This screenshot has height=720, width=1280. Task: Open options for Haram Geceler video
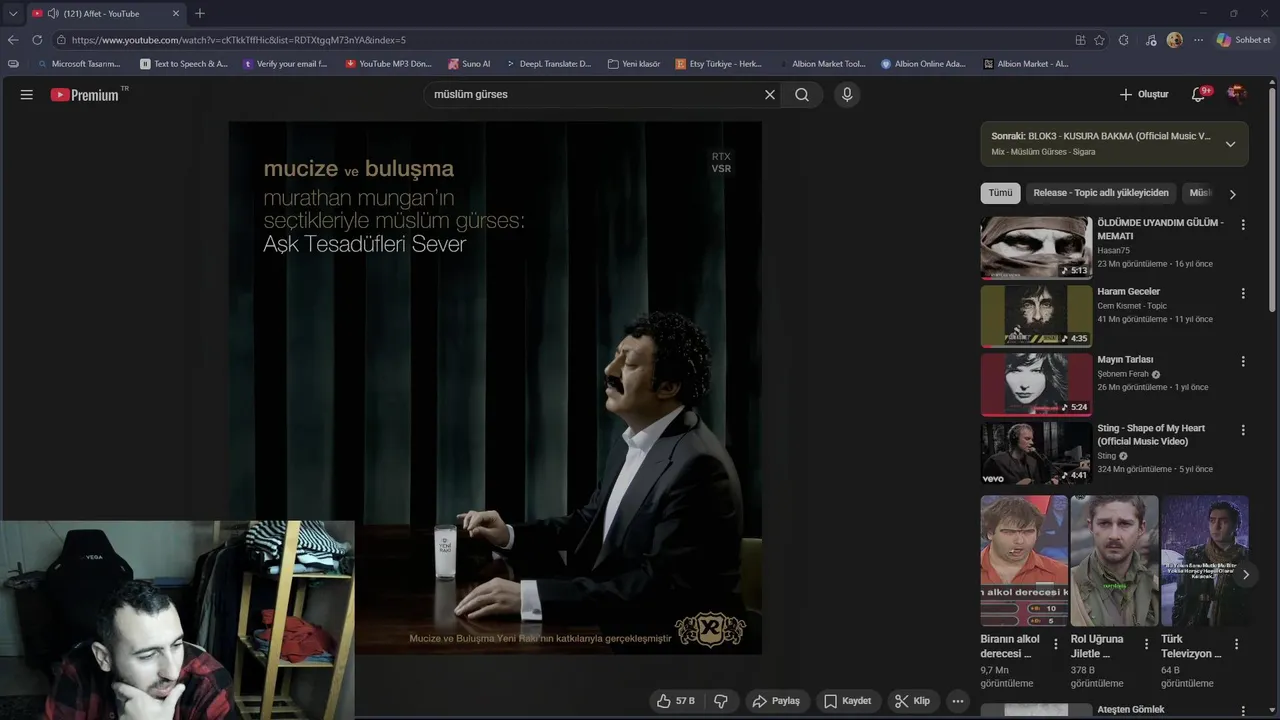point(1243,294)
